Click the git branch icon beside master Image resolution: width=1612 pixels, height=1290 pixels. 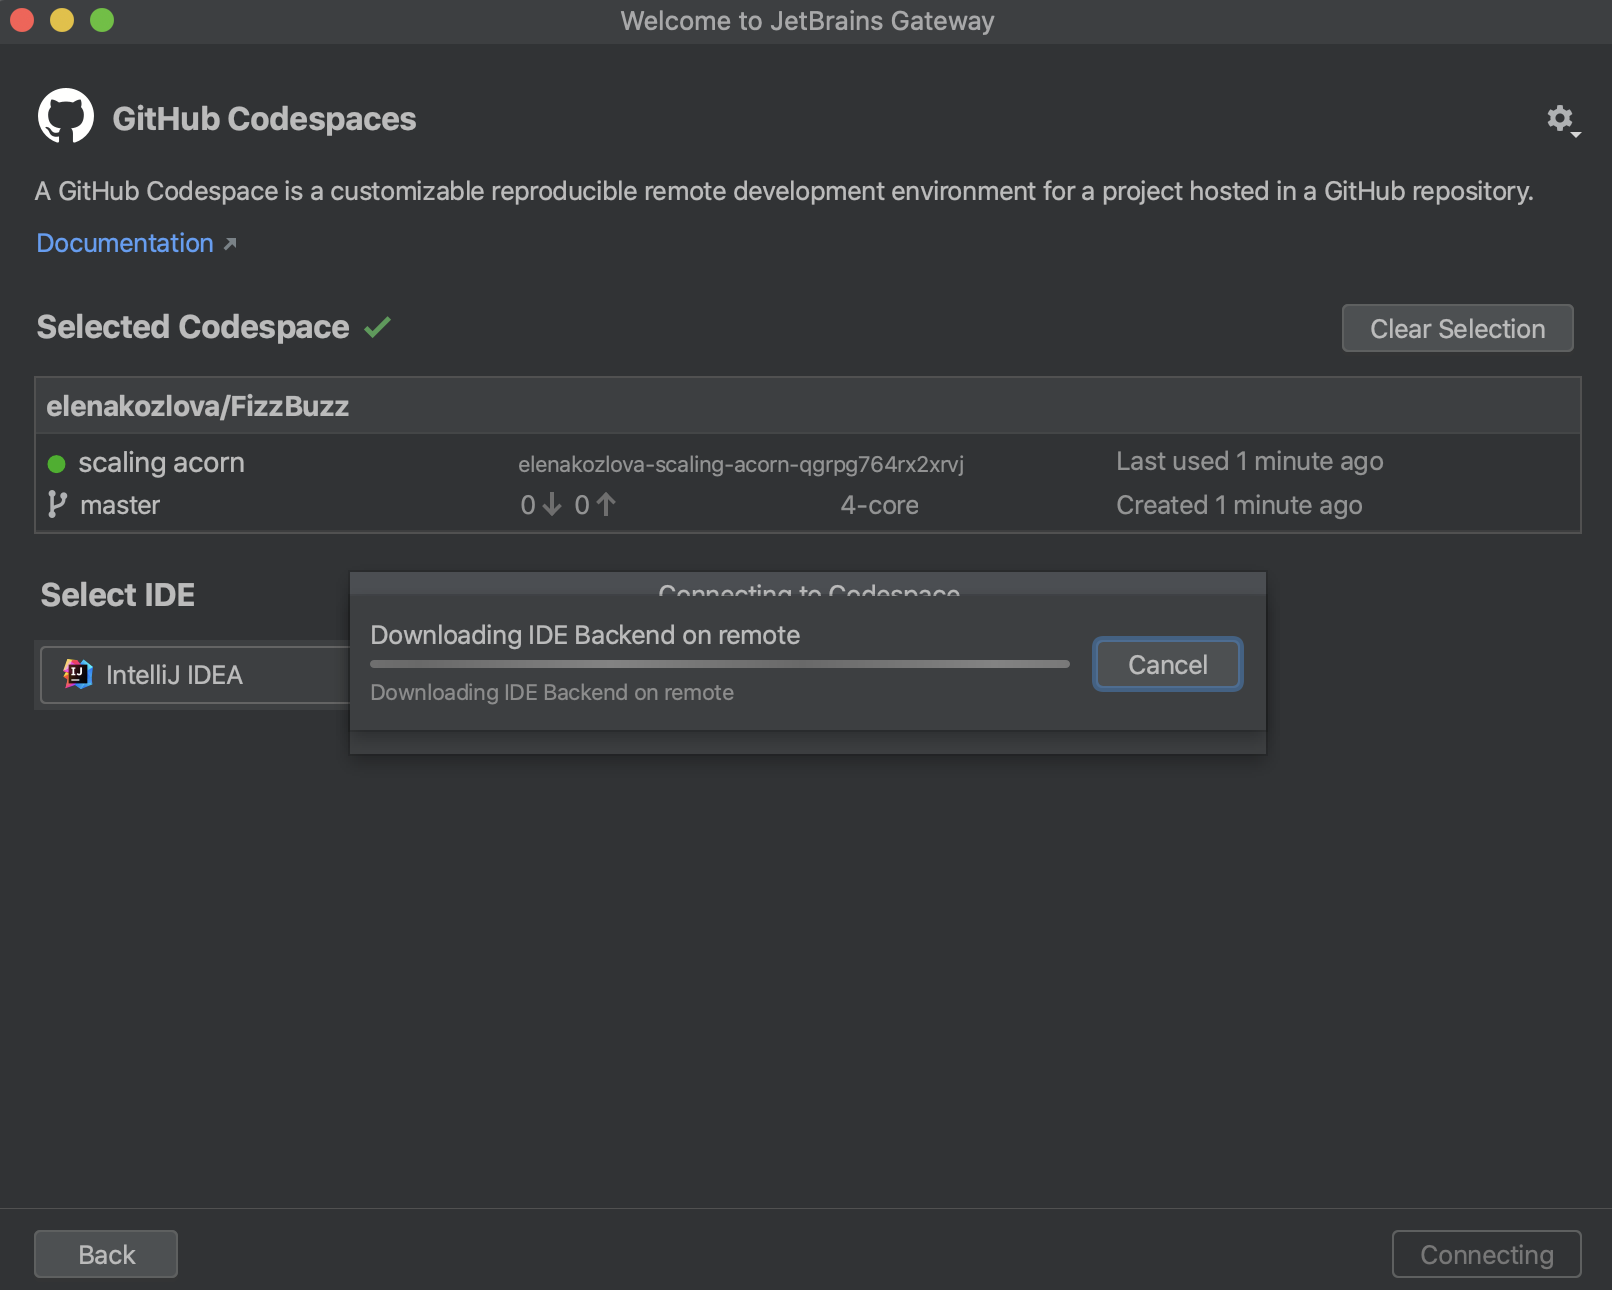tap(57, 505)
